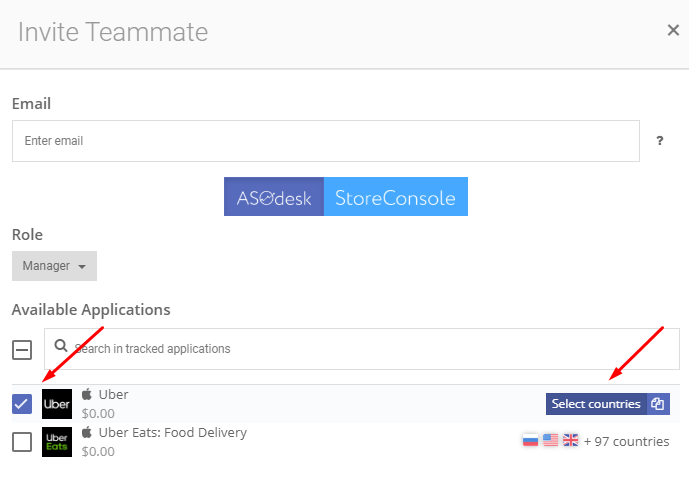Switch to the ASOdesk tab
Screen dimensions: 689x497
(x=274, y=196)
